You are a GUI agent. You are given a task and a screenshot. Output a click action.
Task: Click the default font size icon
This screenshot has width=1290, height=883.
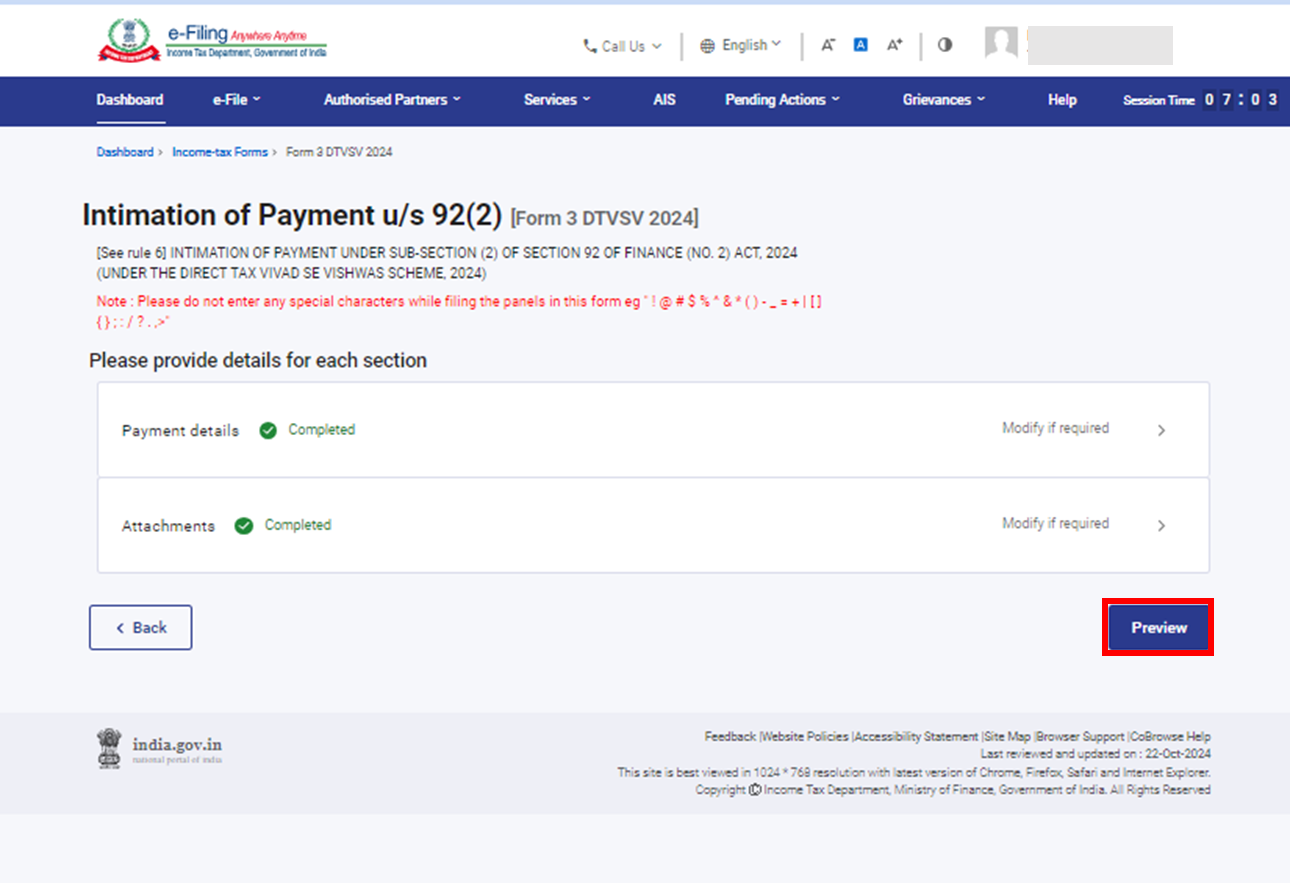[860, 44]
